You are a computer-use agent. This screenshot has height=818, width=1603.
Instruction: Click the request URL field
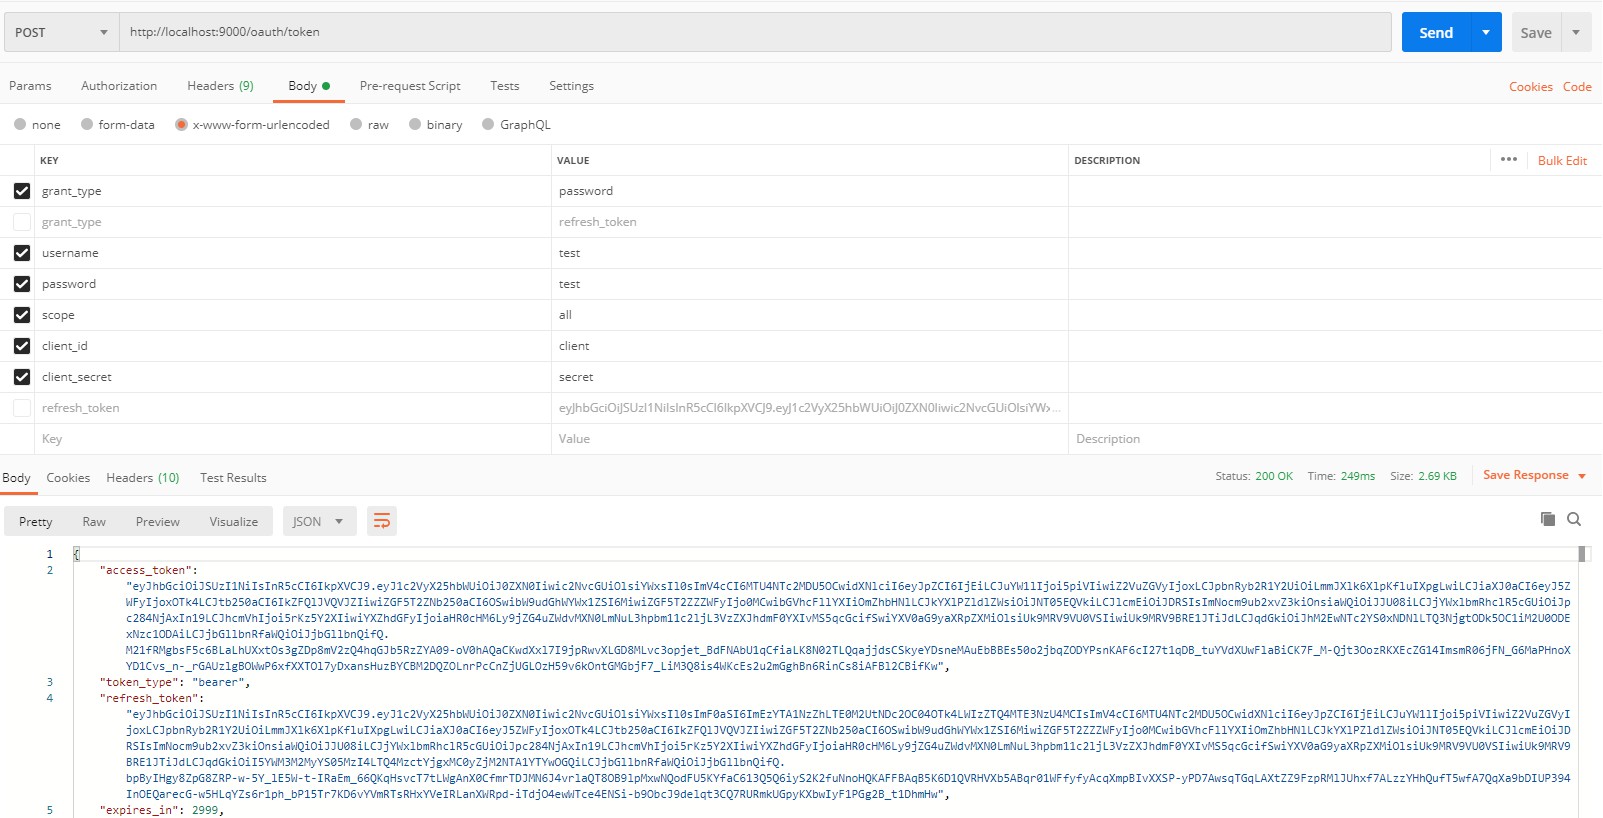coord(755,32)
